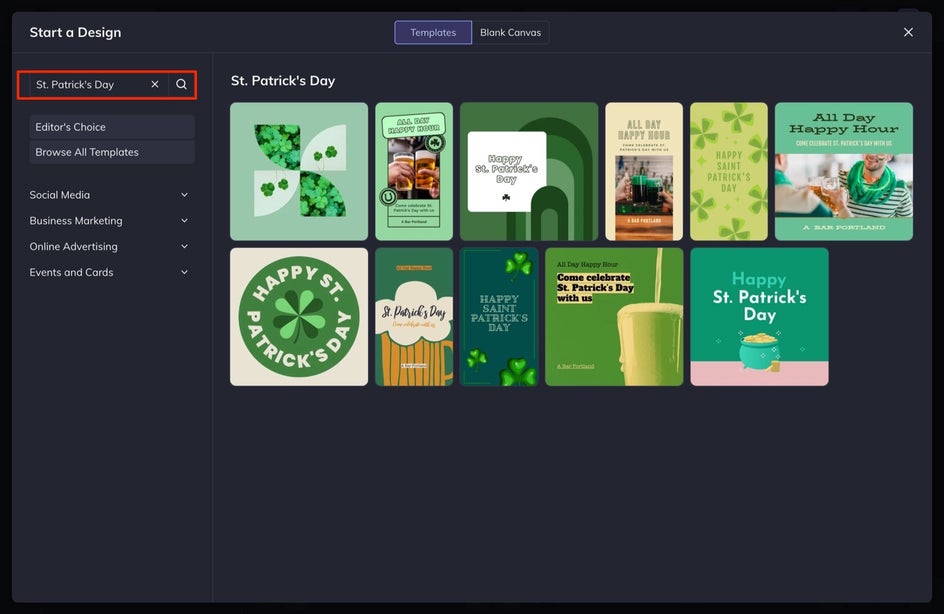Screen dimensions: 944x614
Task: Choose the dark teal Happy Saint Patrick's Day shamrock template
Action: click(499, 317)
